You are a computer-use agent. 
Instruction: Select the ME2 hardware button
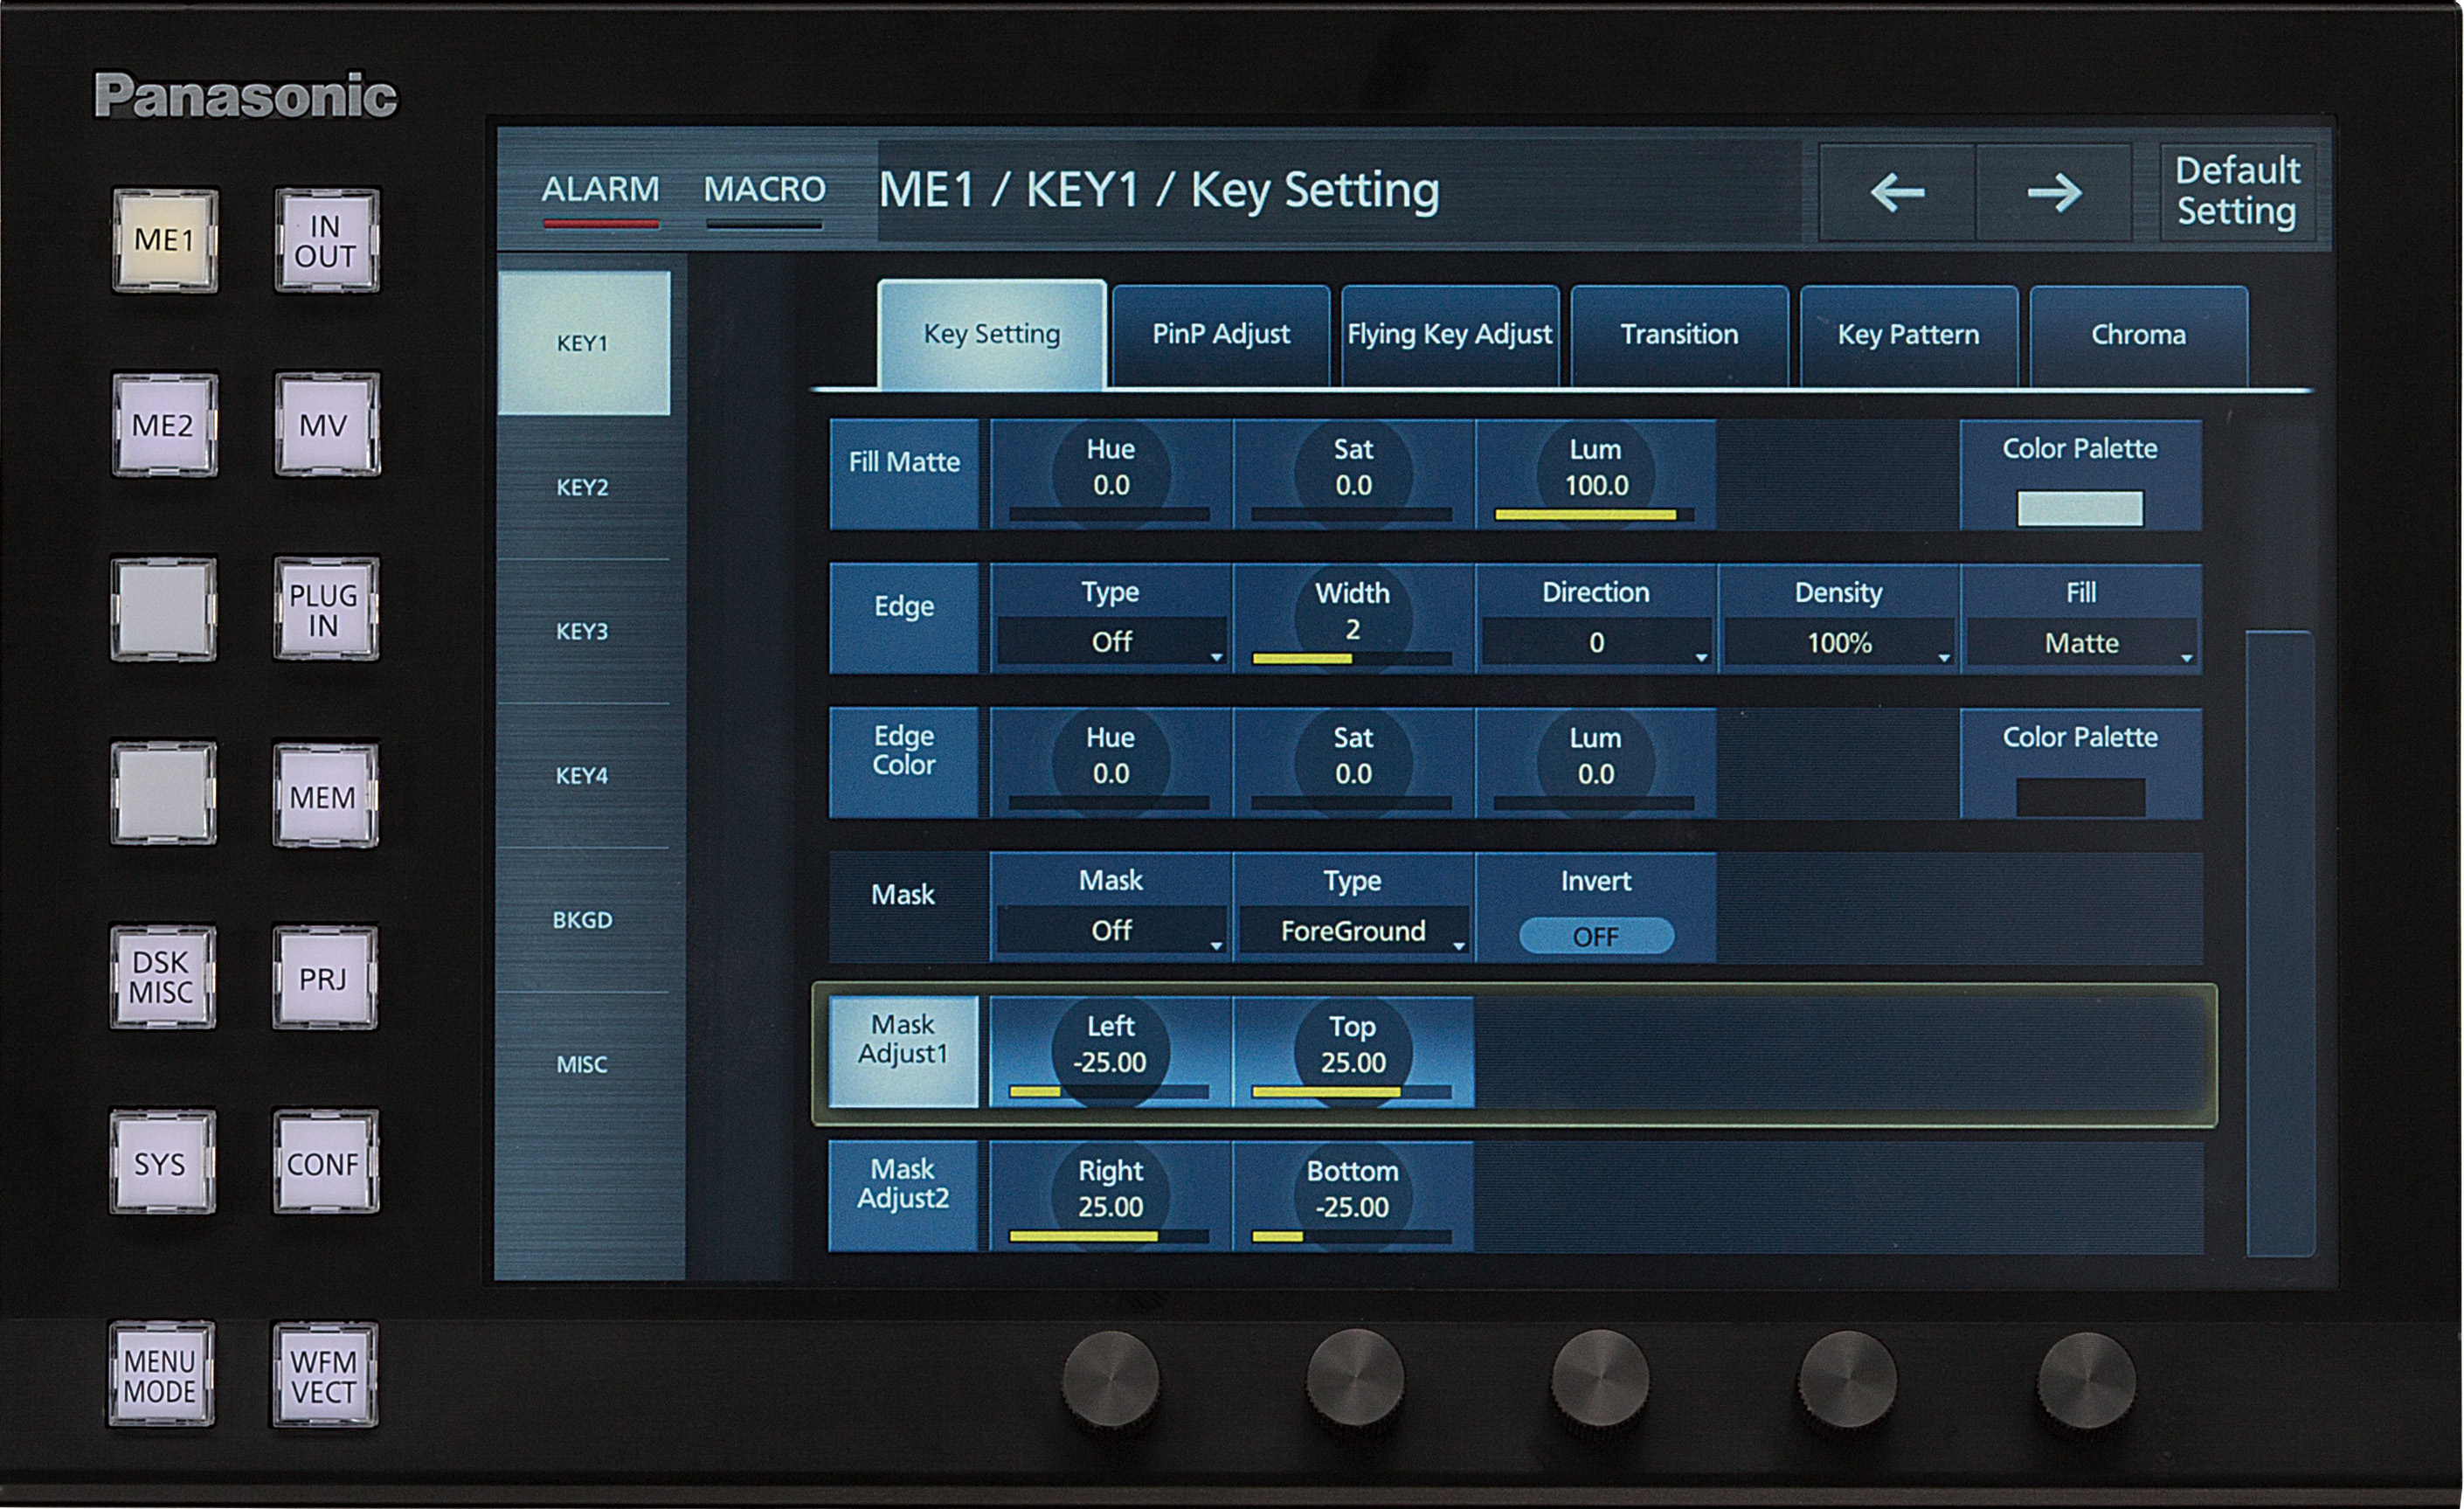(x=164, y=426)
